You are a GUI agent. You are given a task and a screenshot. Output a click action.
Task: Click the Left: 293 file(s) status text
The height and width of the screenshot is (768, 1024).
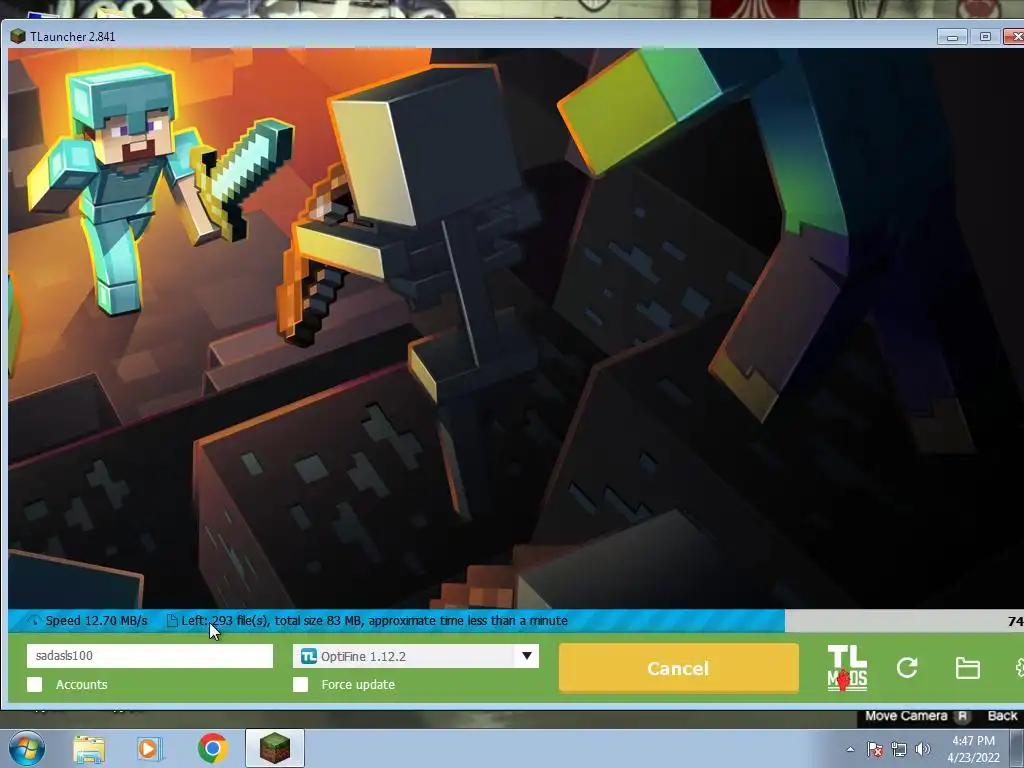[374, 621]
